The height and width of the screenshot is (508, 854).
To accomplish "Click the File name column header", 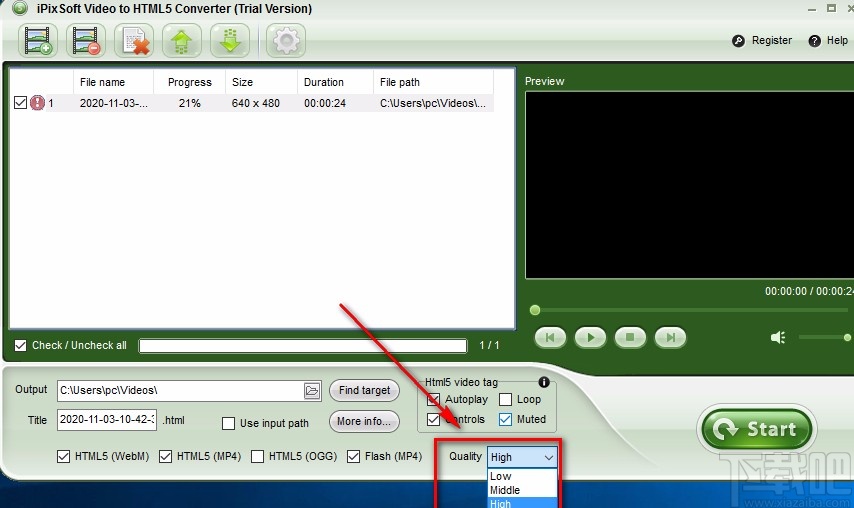I will click(113, 82).
